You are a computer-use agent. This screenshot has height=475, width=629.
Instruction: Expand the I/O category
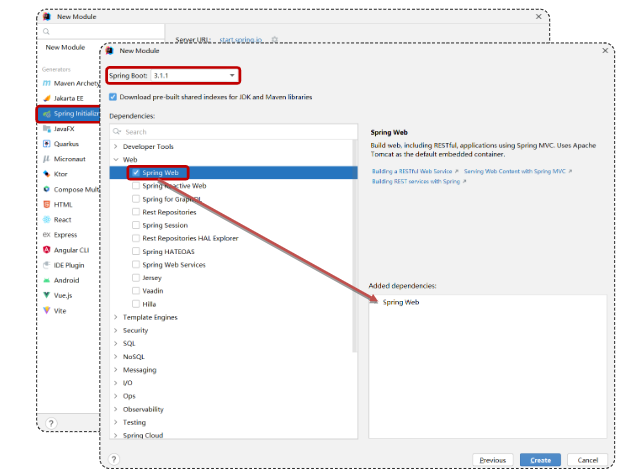[x=116, y=383]
